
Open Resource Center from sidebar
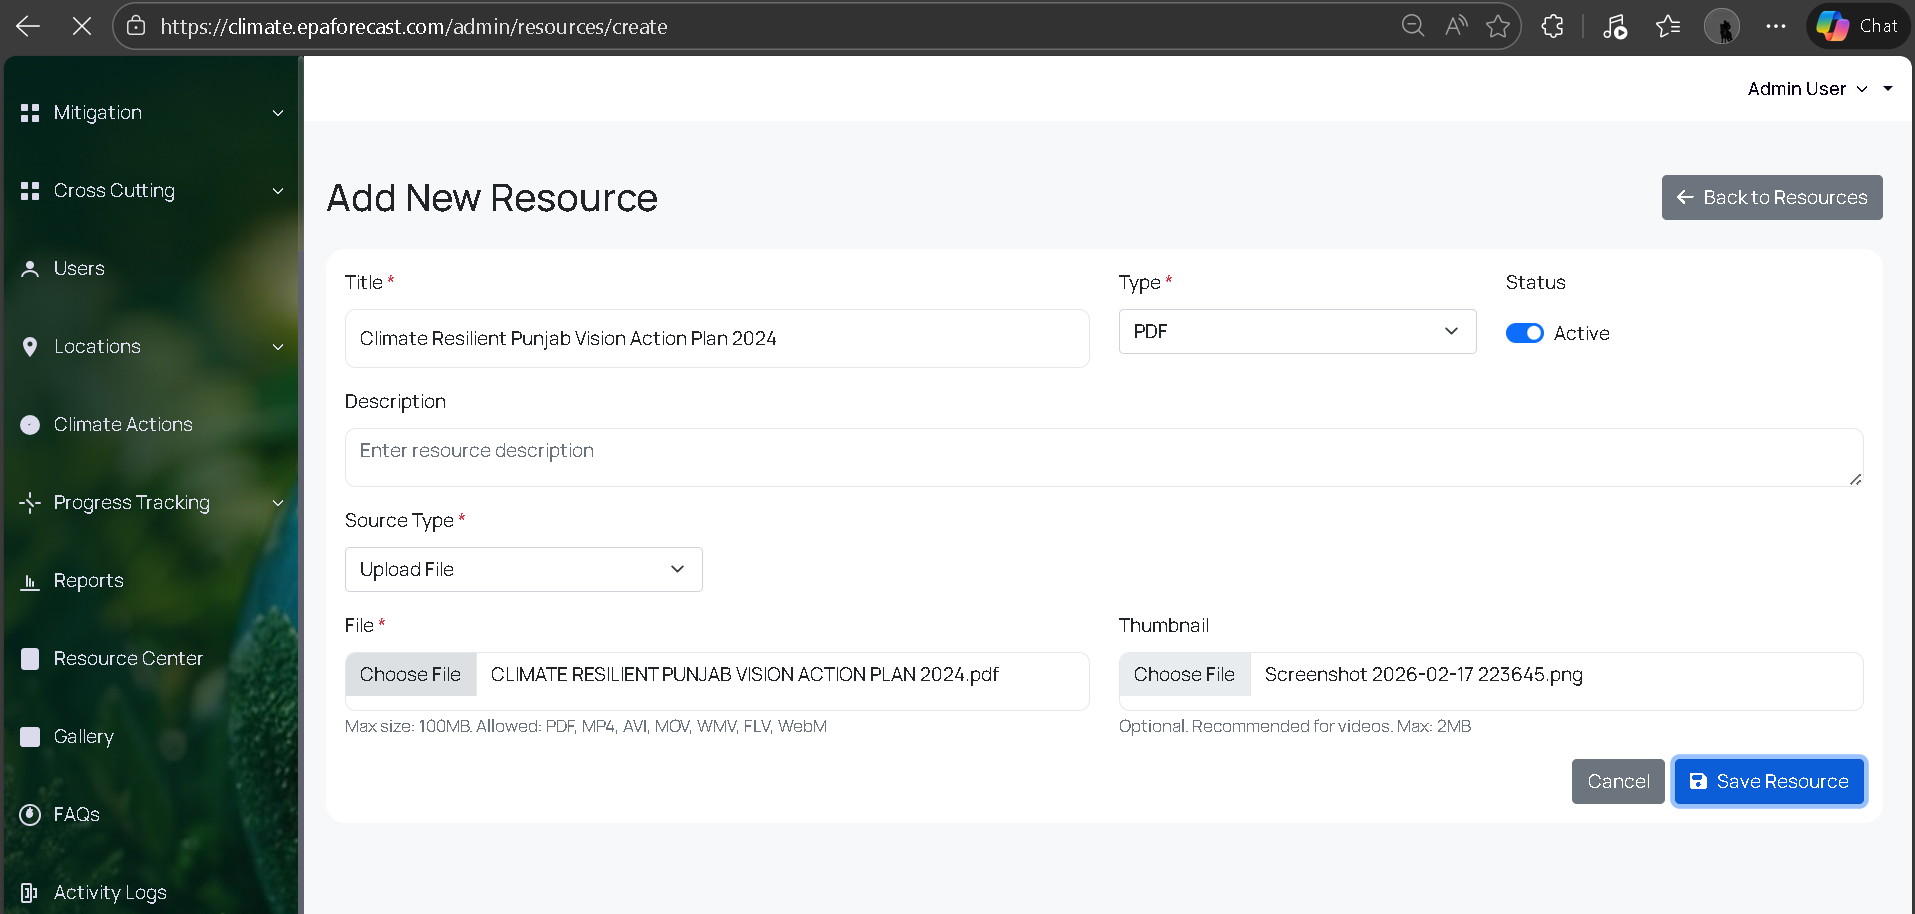[x=128, y=659]
